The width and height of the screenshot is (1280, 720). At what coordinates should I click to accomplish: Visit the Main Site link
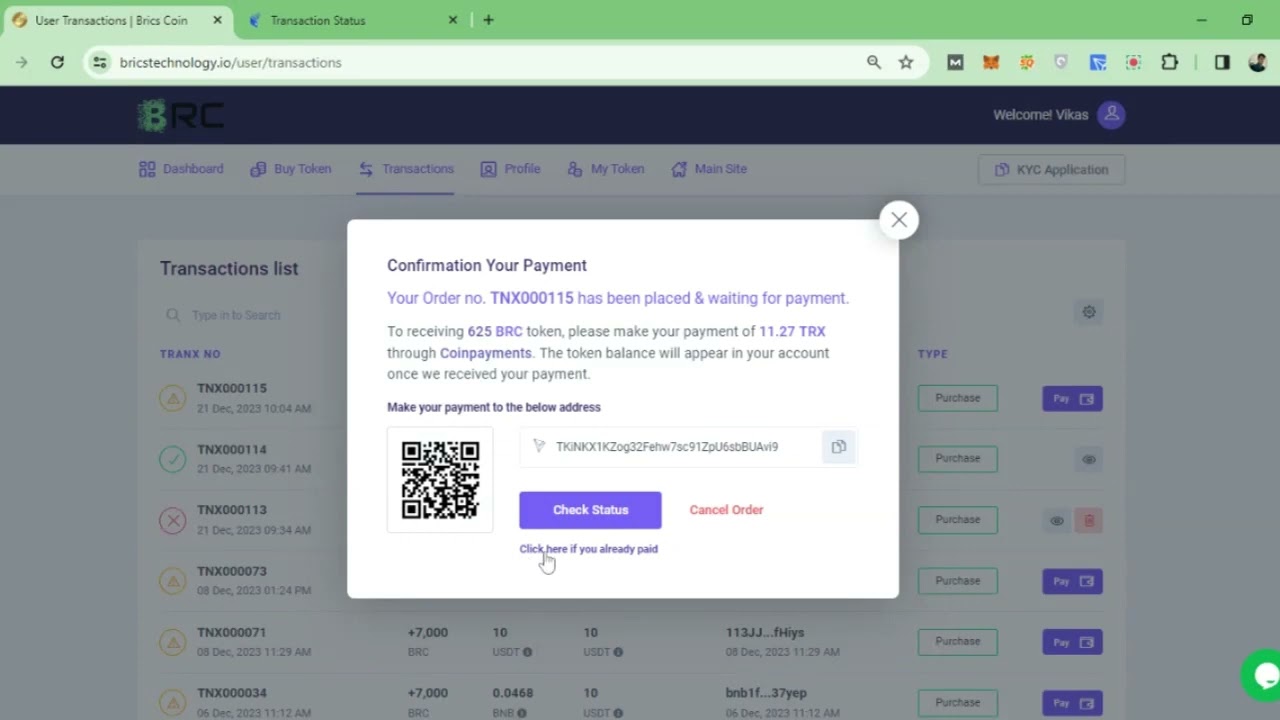(x=709, y=169)
